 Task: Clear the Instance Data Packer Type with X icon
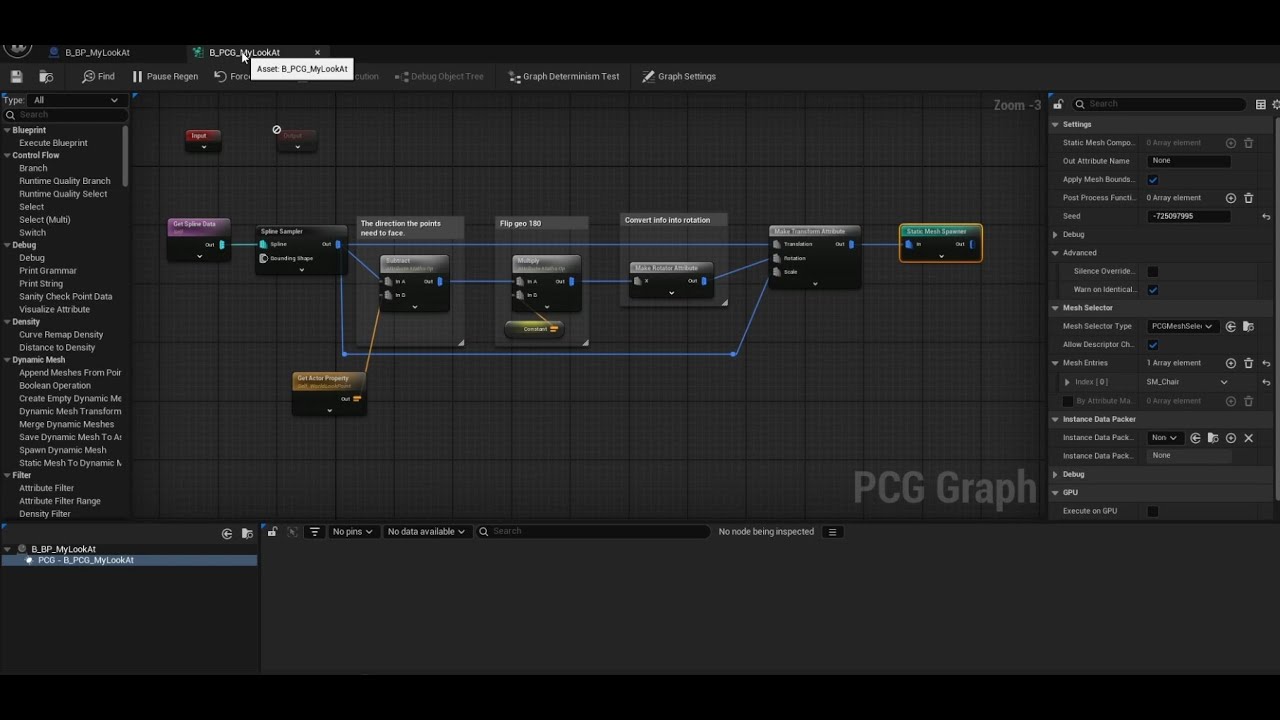point(1248,438)
